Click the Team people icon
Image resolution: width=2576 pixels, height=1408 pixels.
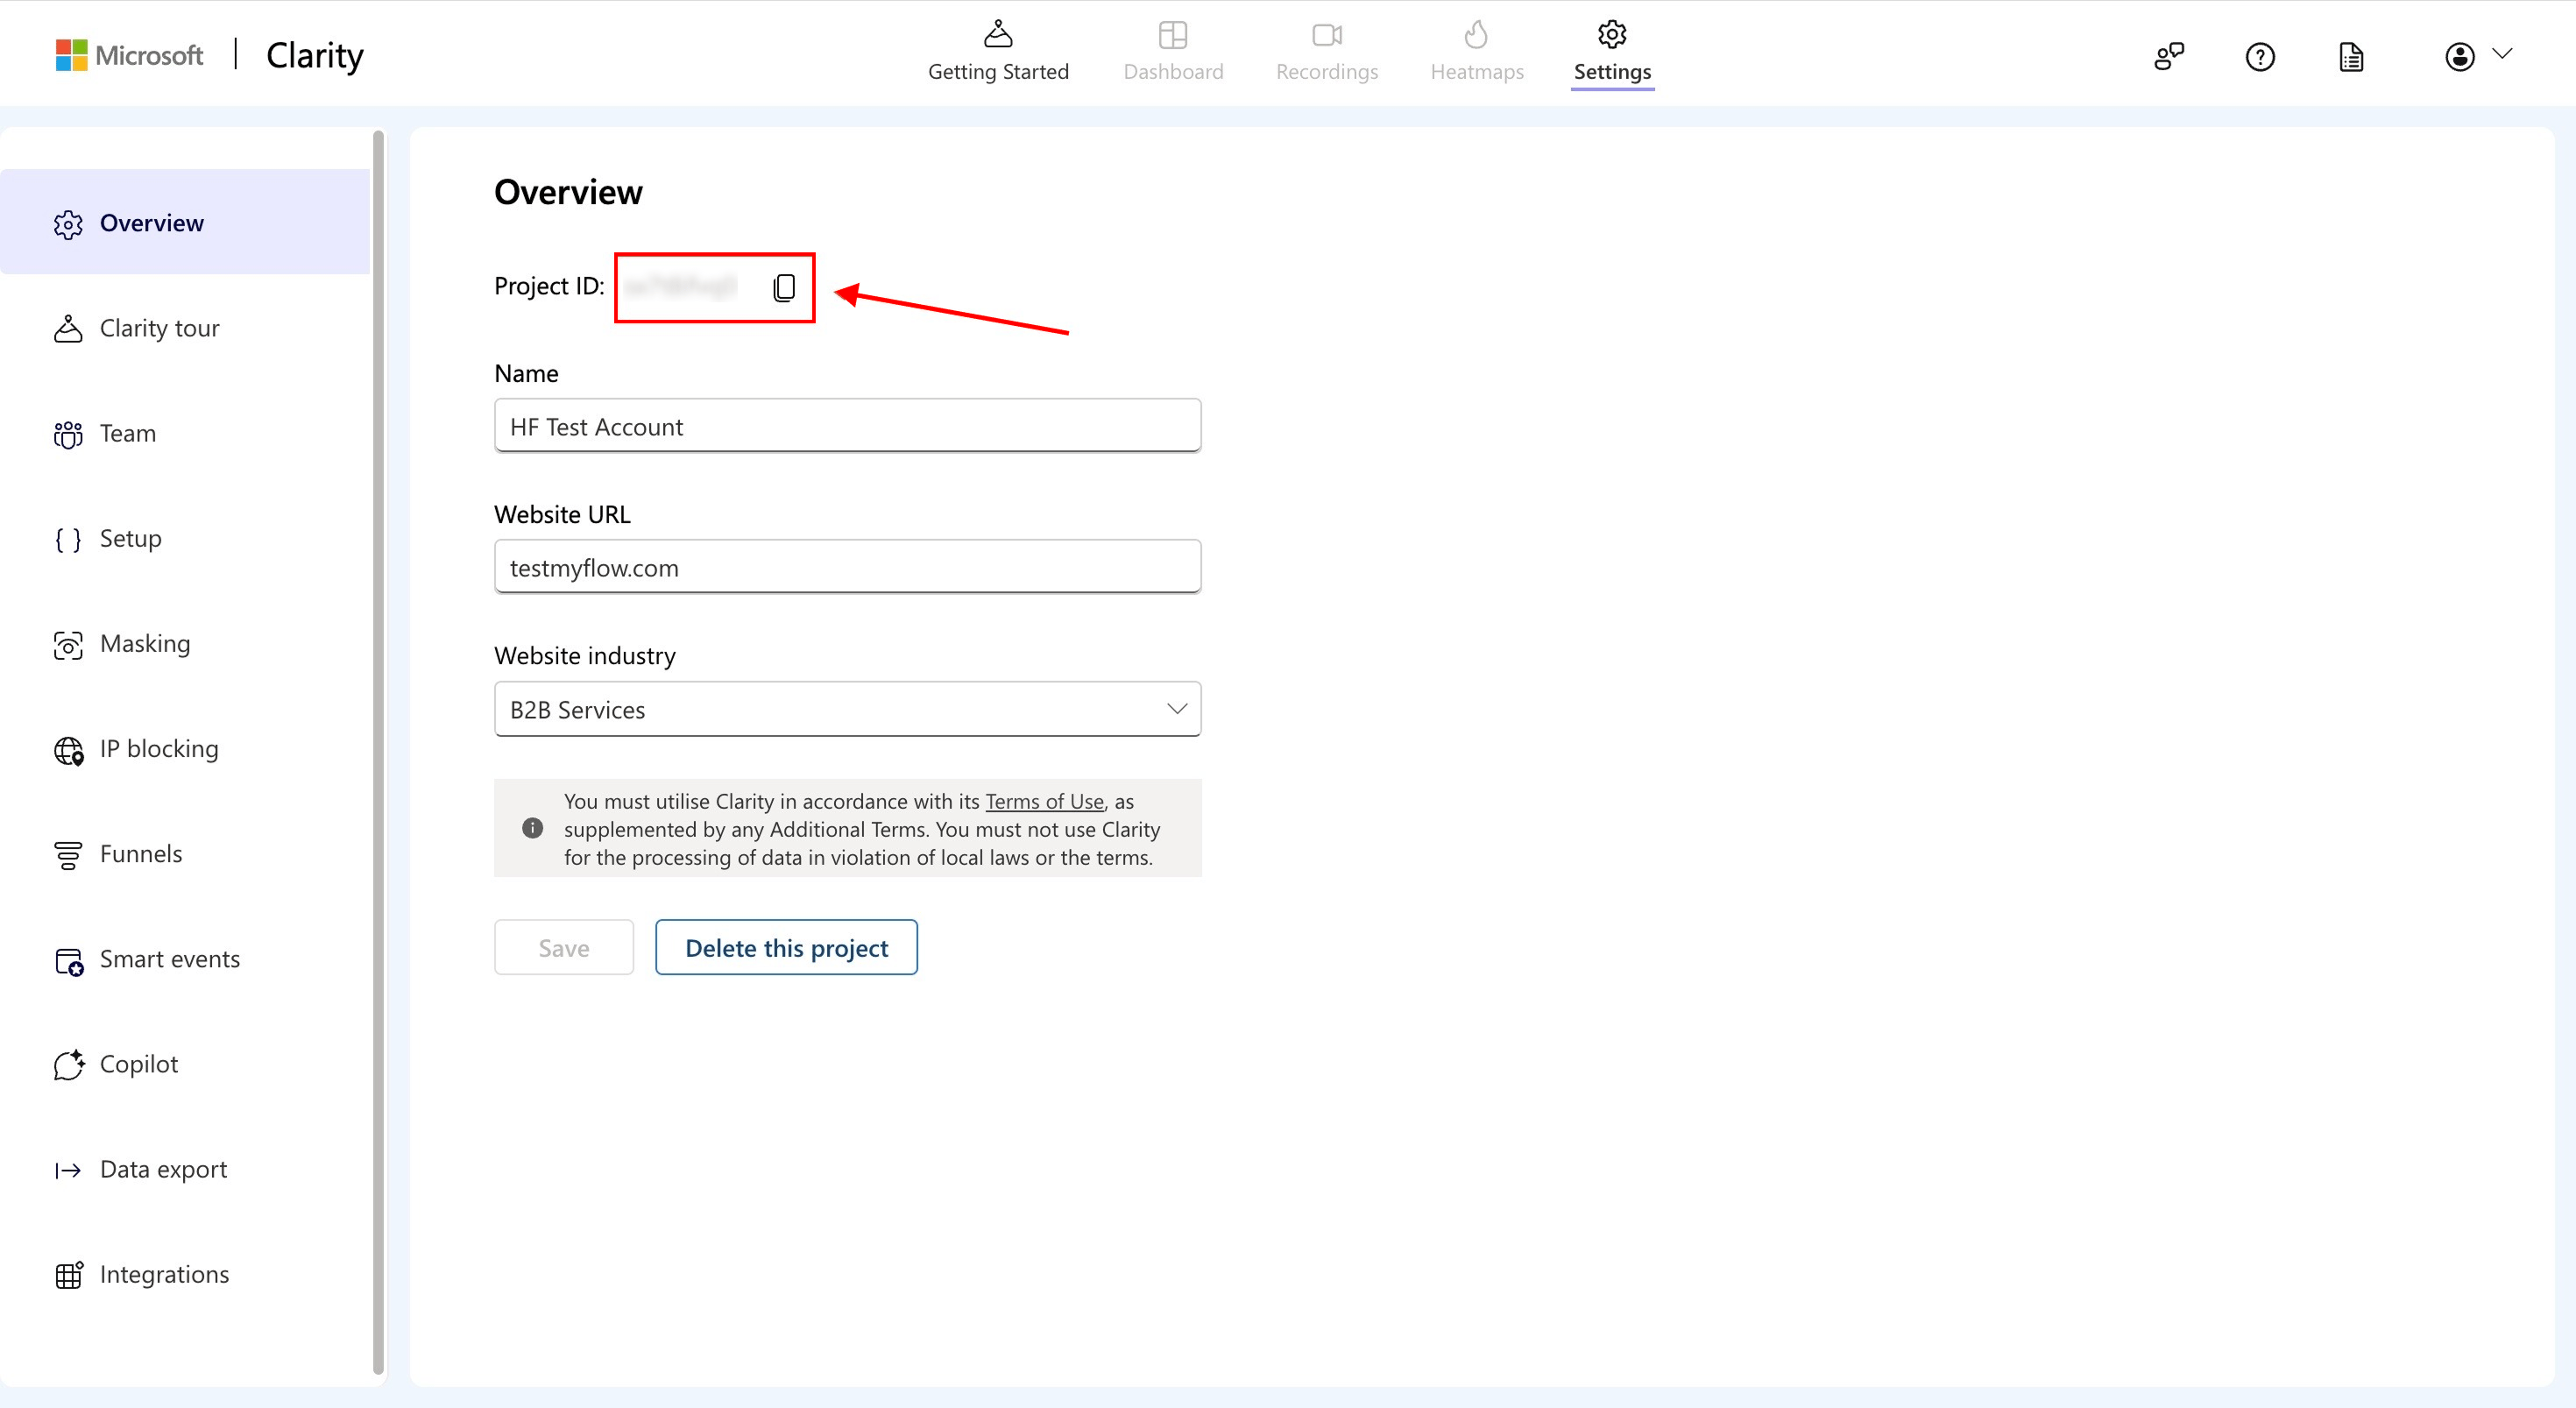pyautogui.click(x=68, y=434)
